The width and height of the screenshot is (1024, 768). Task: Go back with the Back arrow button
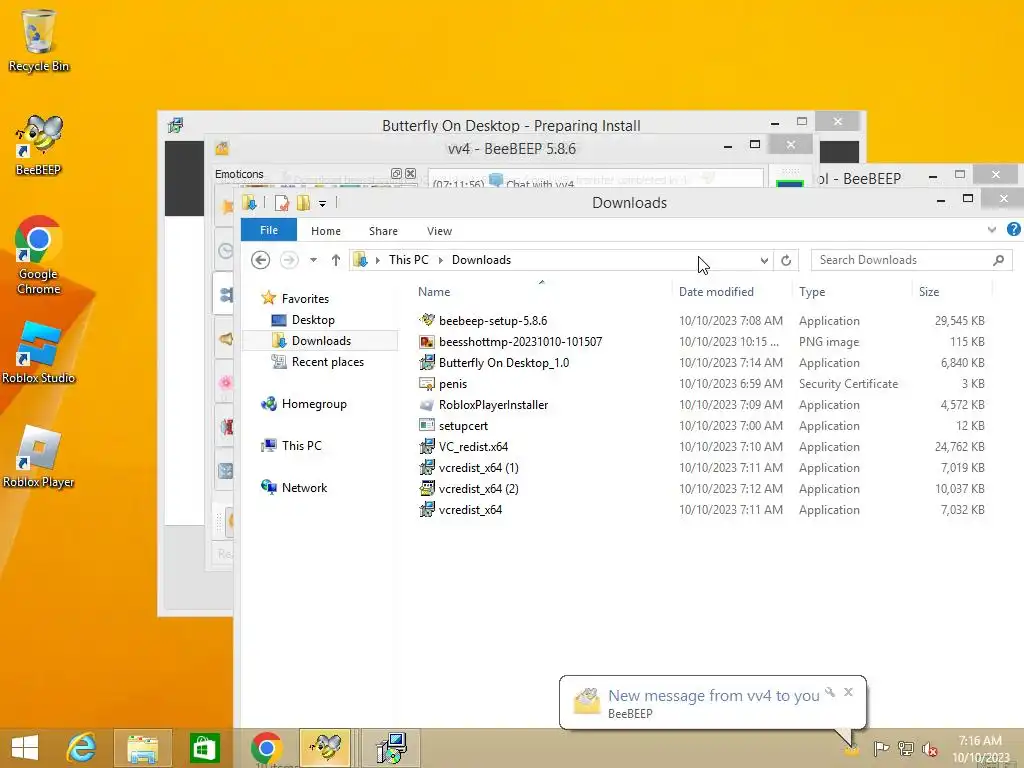click(261, 260)
